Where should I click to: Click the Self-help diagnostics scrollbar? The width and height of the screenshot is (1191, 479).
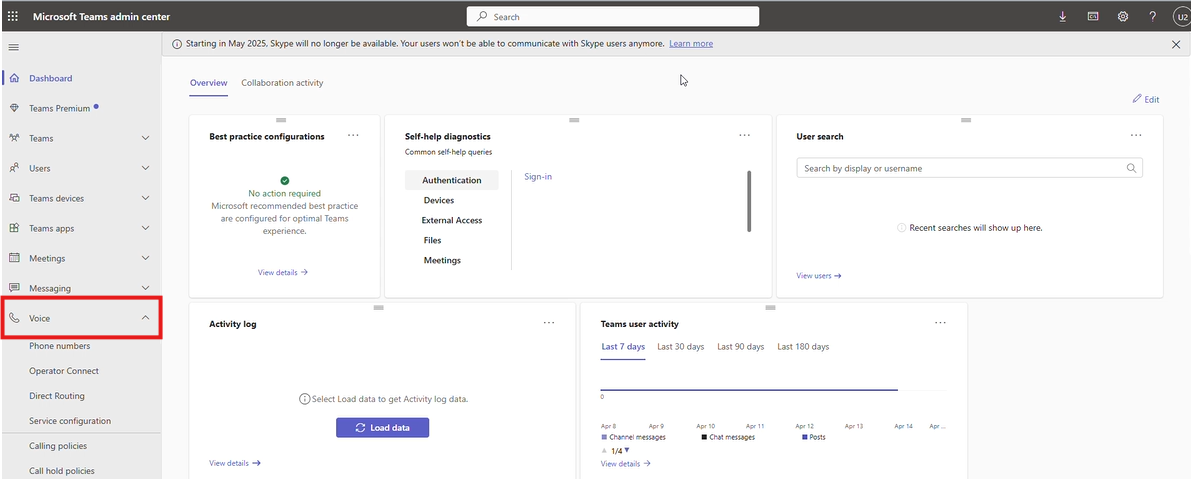pos(749,201)
